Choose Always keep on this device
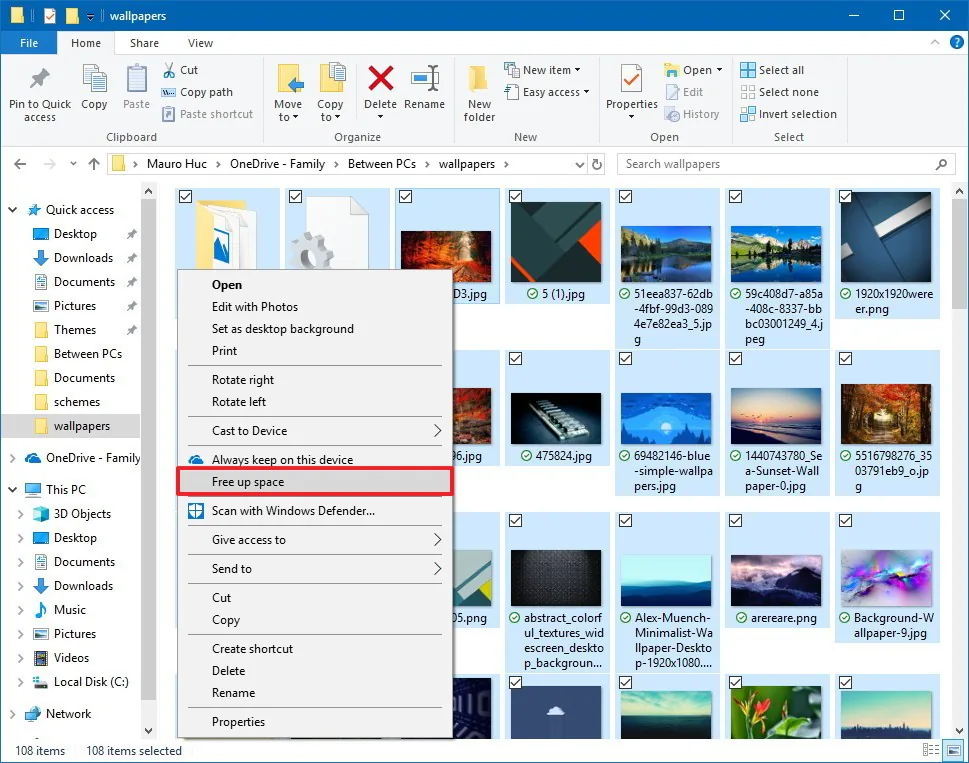 (315, 460)
